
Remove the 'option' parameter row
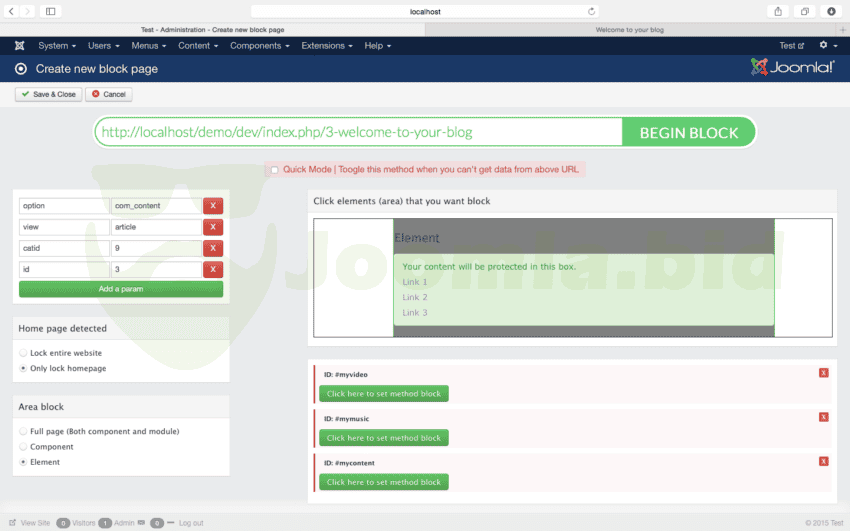click(x=213, y=206)
